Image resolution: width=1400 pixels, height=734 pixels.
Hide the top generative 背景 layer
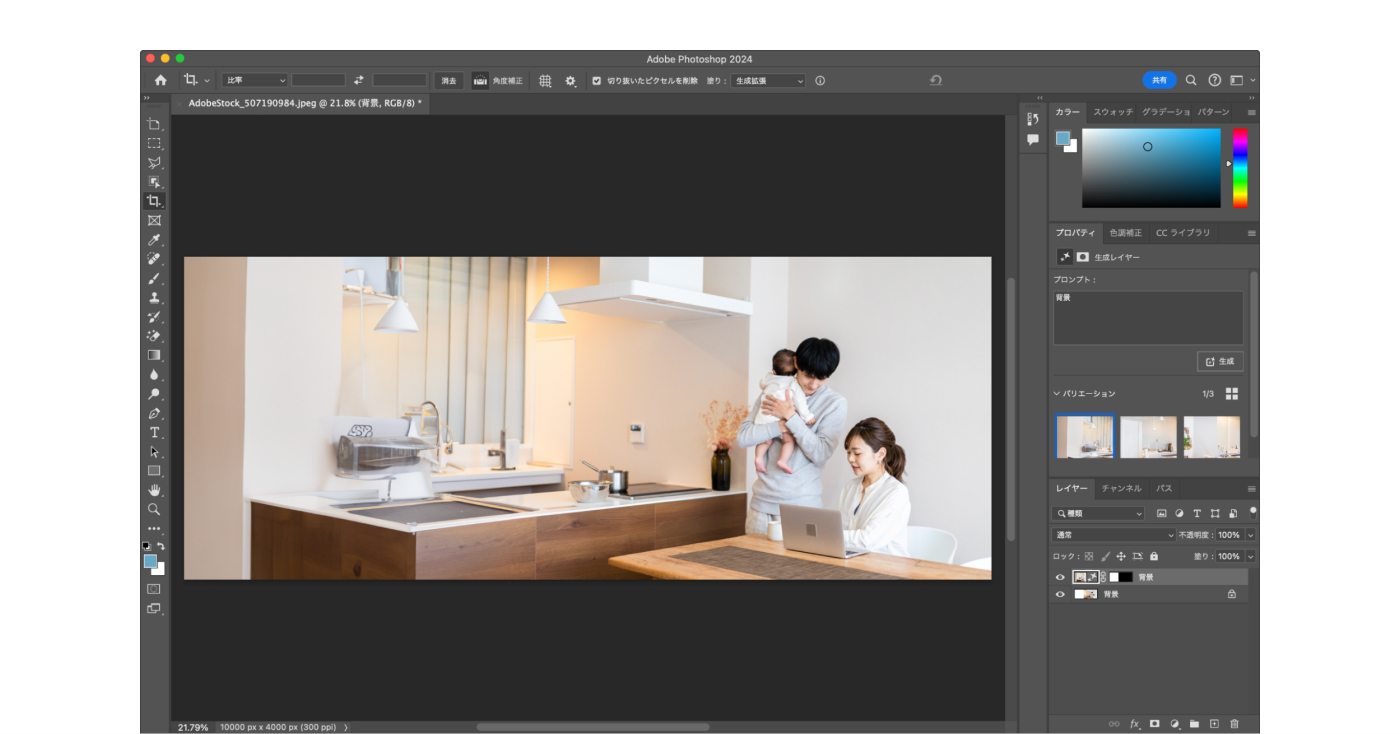[1060, 577]
